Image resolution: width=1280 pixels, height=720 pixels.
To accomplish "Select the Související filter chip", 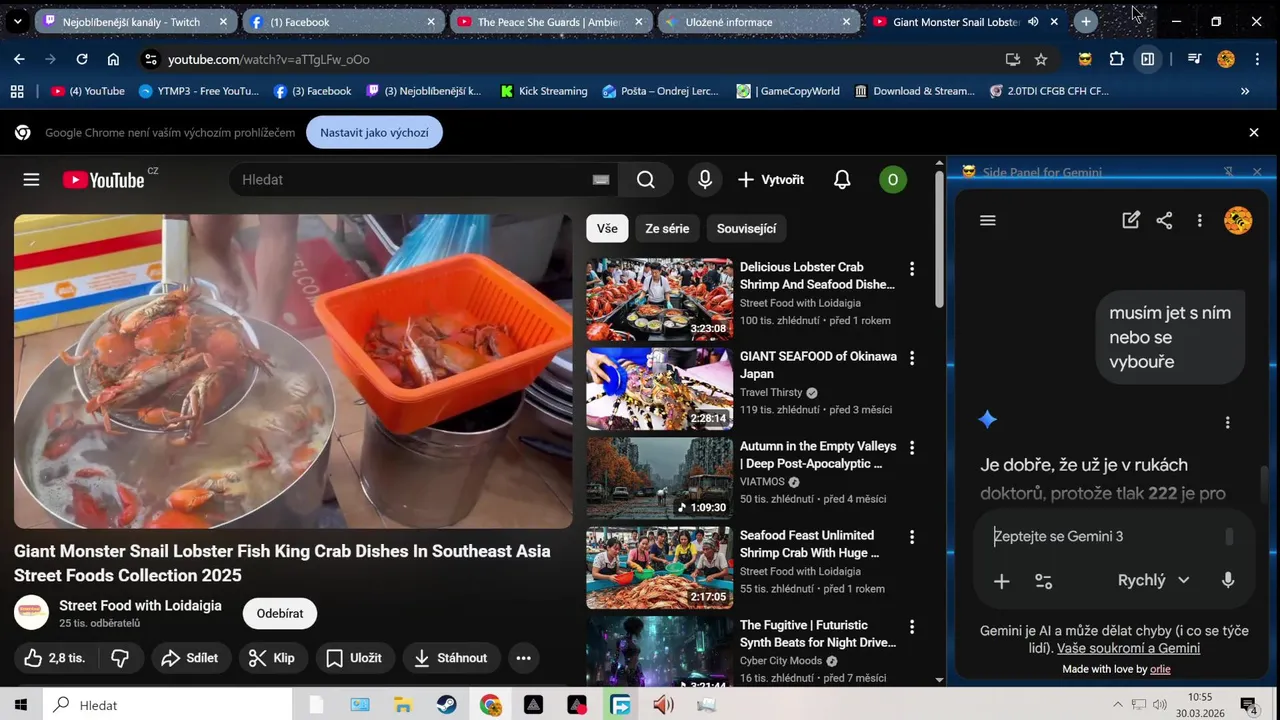I will click(746, 229).
